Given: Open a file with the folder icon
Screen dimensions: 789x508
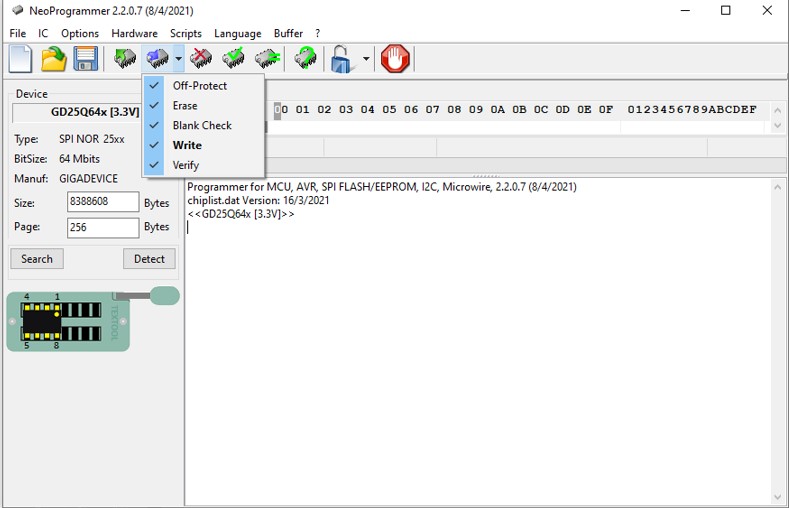Looking at the screenshot, I should [53, 59].
